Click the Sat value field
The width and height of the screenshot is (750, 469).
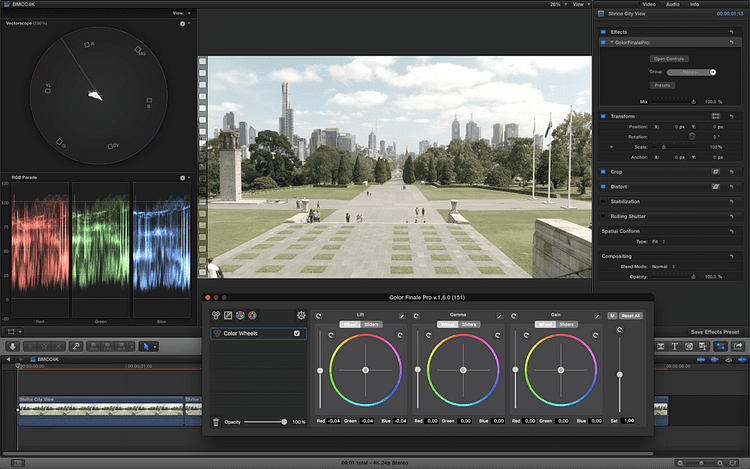pos(629,421)
